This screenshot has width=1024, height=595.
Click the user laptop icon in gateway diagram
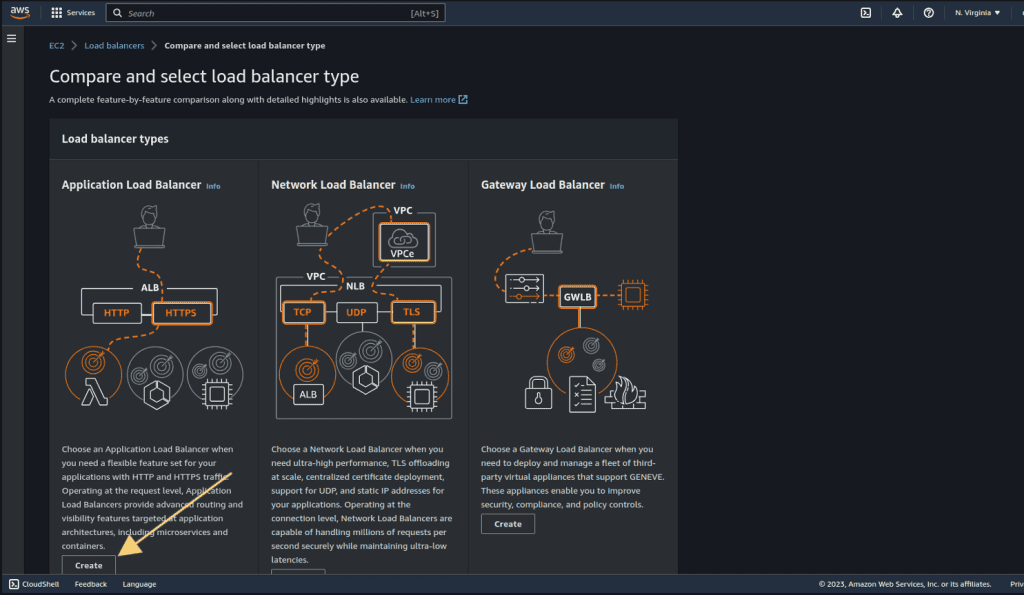pyautogui.click(x=547, y=232)
